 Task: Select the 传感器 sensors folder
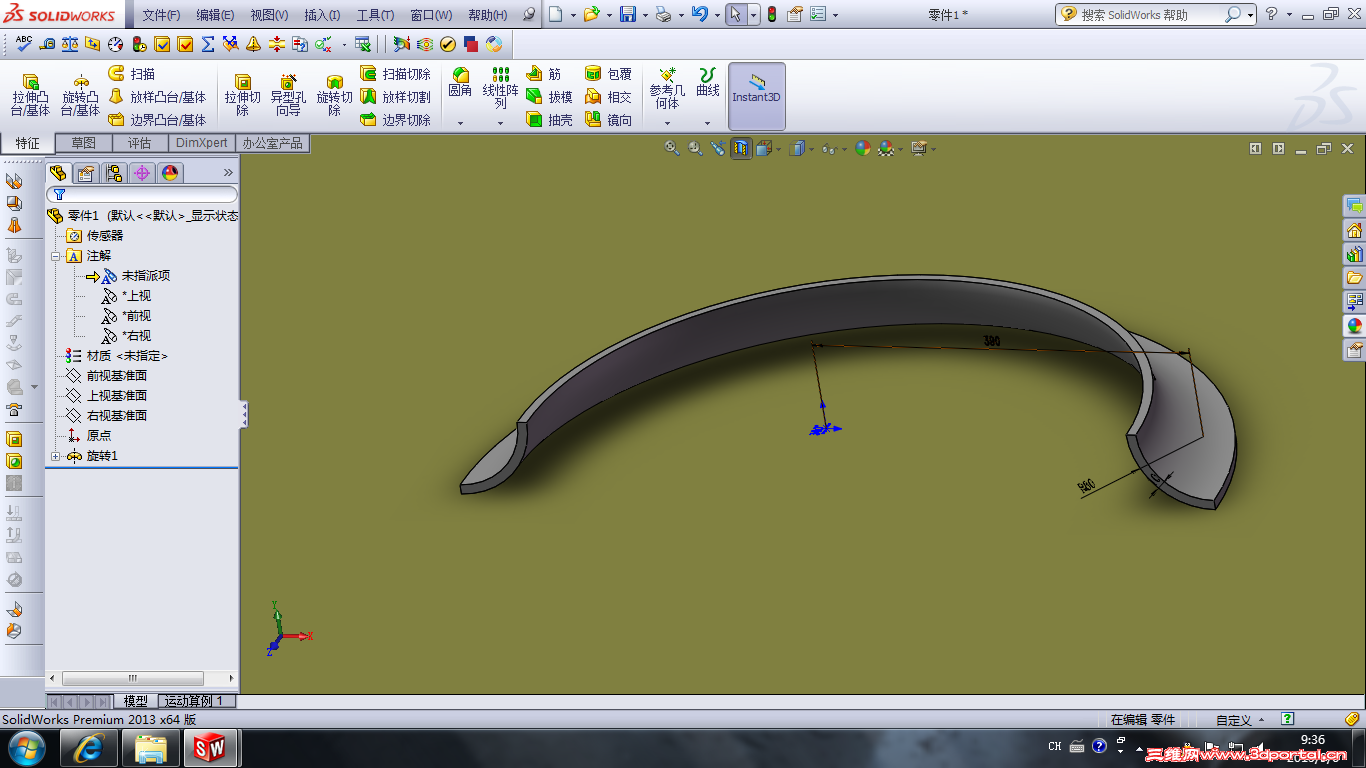95,236
